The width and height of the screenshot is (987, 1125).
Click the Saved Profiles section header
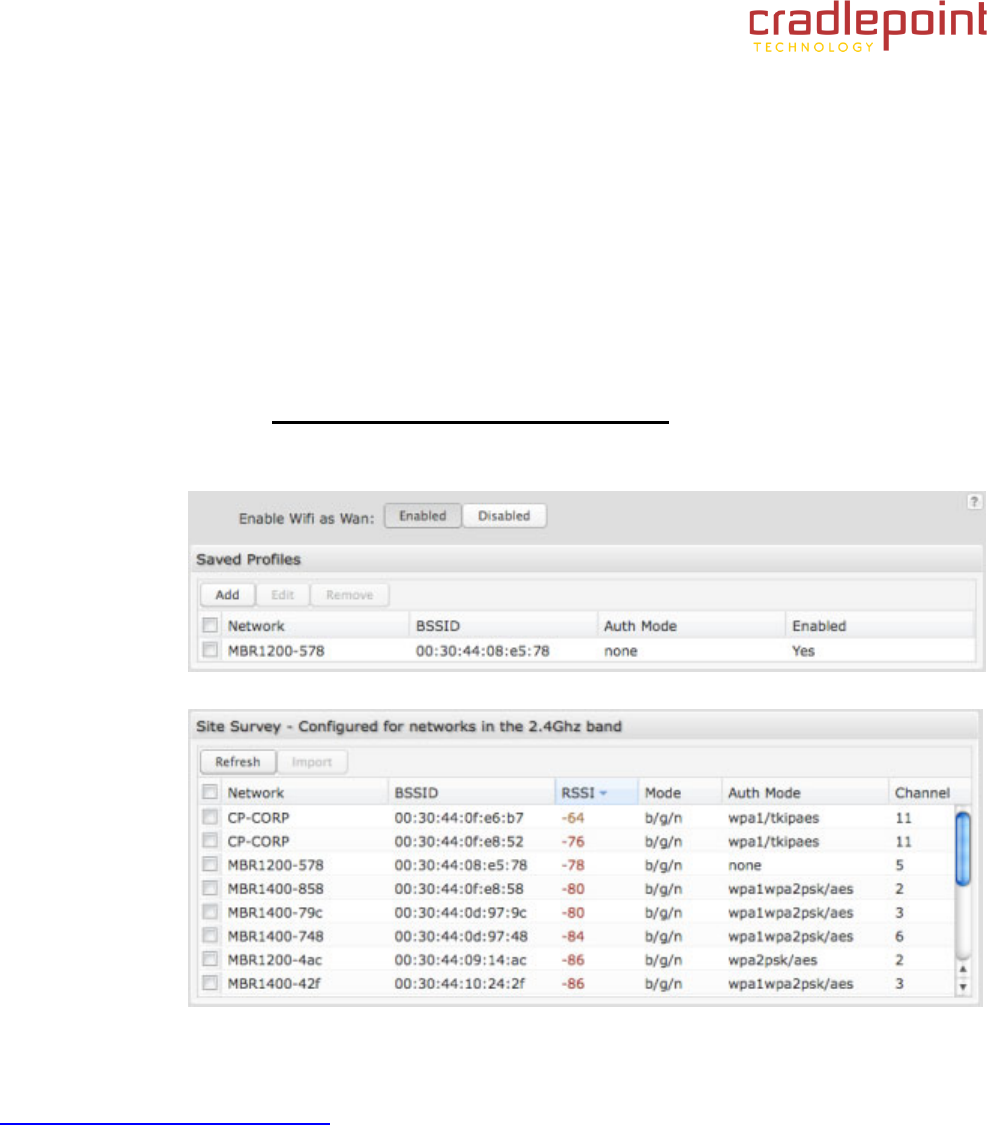pyautogui.click(x=587, y=560)
